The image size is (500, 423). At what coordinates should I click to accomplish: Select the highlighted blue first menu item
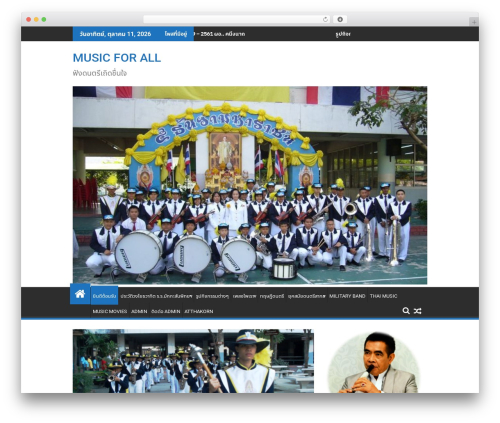pos(104,296)
